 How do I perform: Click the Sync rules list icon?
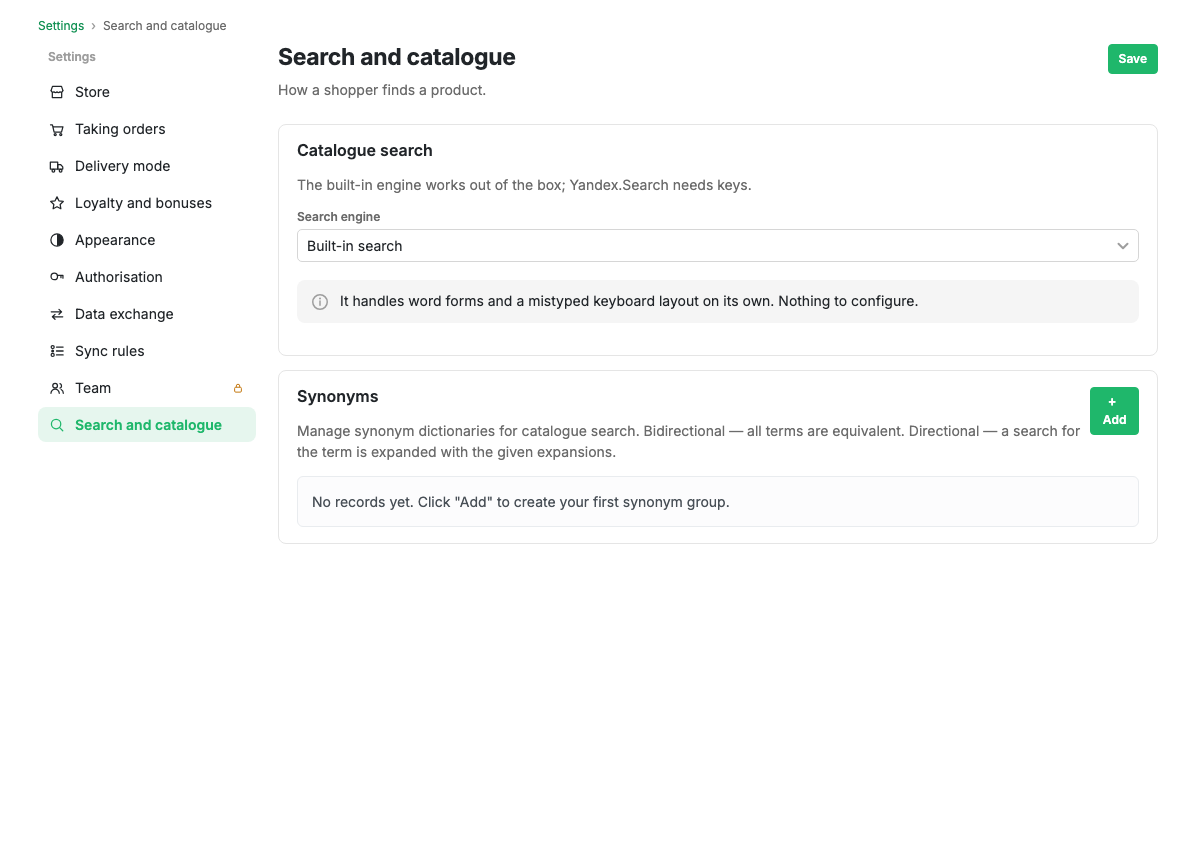pyautogui.click(x=57, y=352)
